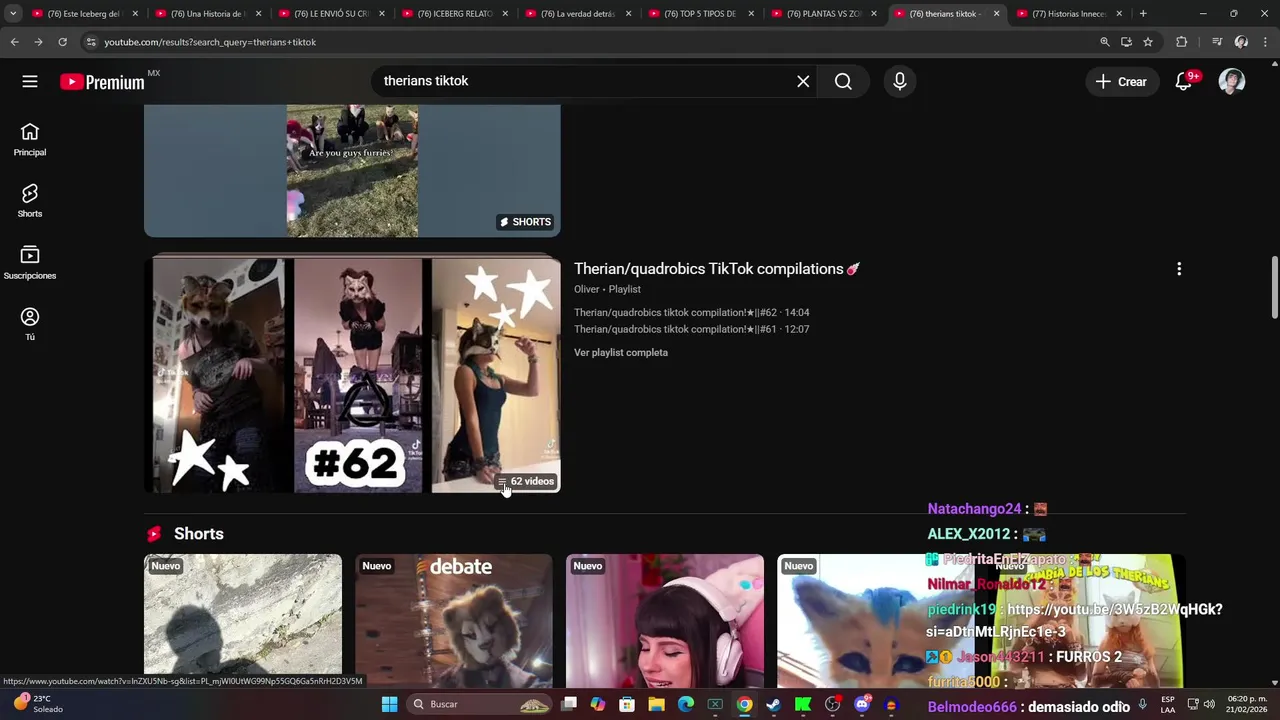Open channel Oliver under playlist title

586,289
